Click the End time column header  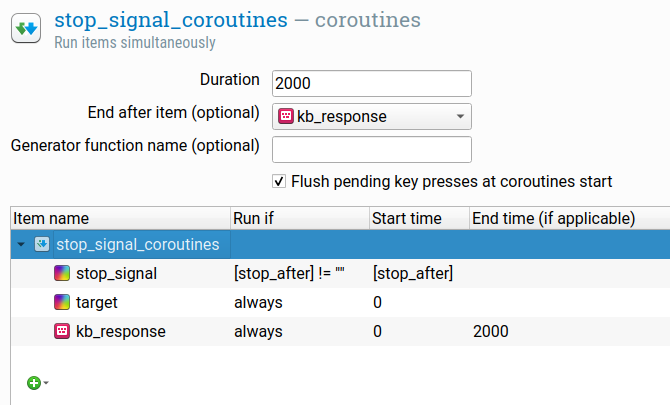[570, 218]
